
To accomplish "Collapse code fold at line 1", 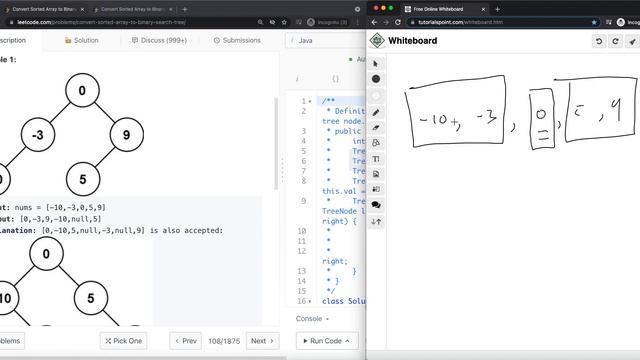I will pos(310,101).
